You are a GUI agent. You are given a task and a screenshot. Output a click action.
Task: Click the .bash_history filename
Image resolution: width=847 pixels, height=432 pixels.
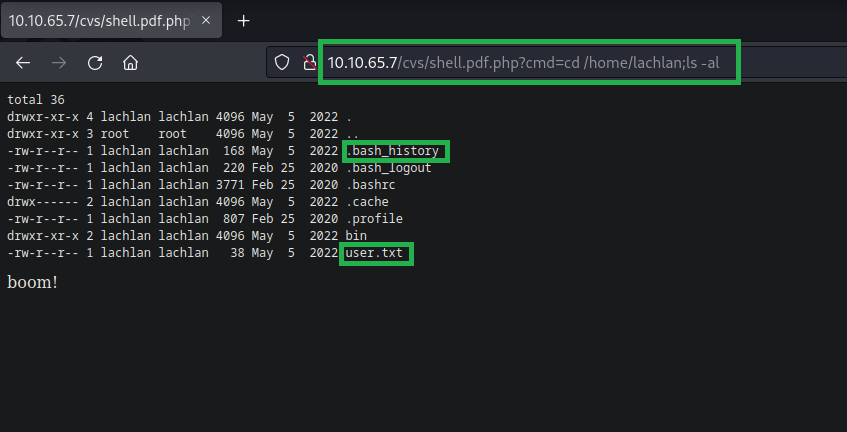(x=395, y=151)
